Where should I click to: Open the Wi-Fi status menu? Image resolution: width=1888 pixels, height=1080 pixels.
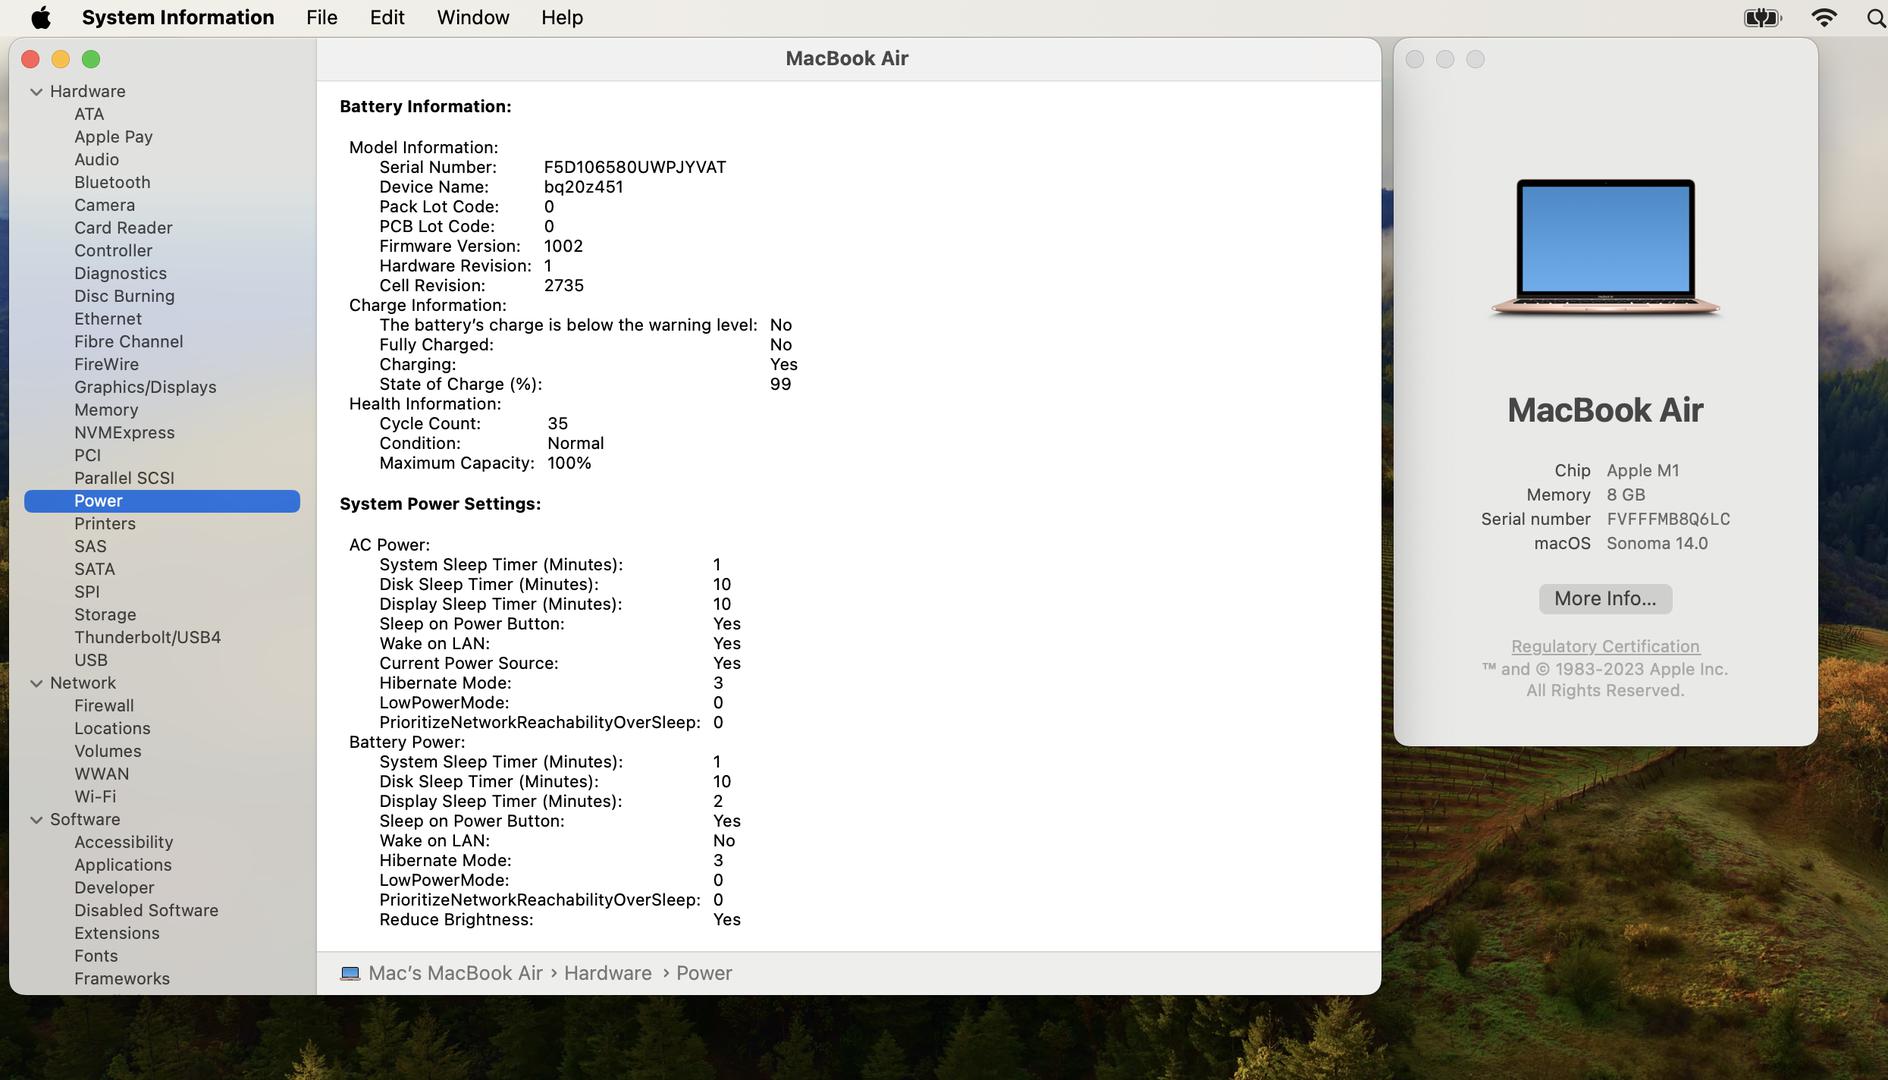coord(1824,17)
